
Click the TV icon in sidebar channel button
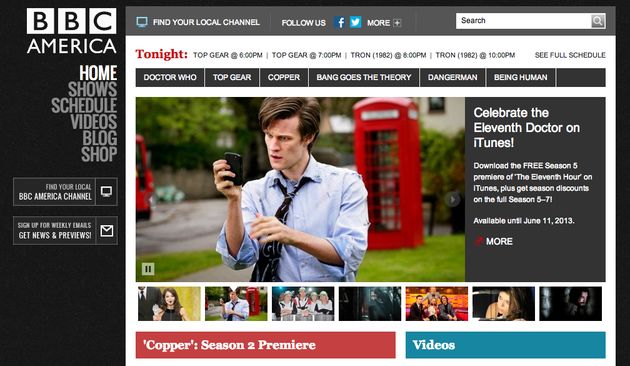coord(106,192)
